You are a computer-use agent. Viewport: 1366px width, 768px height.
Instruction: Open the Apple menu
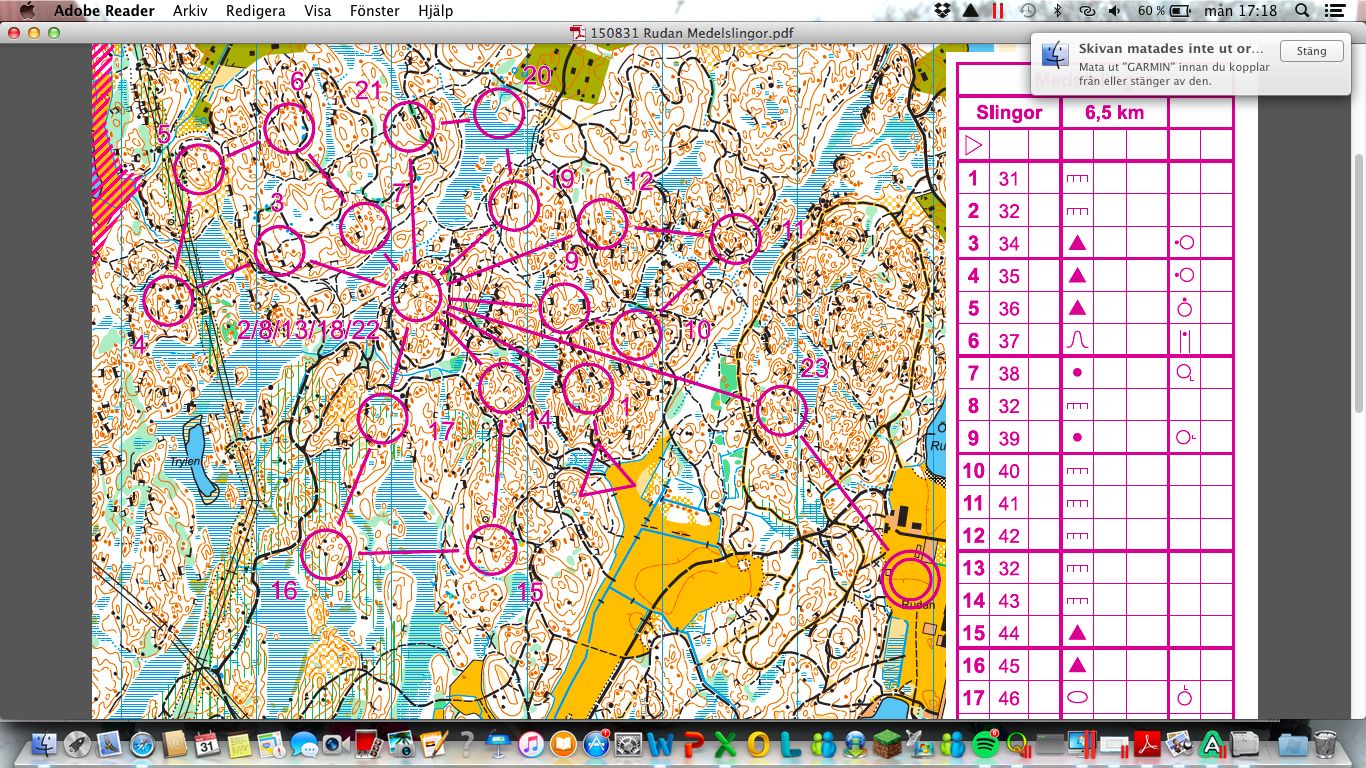point(27,11)
